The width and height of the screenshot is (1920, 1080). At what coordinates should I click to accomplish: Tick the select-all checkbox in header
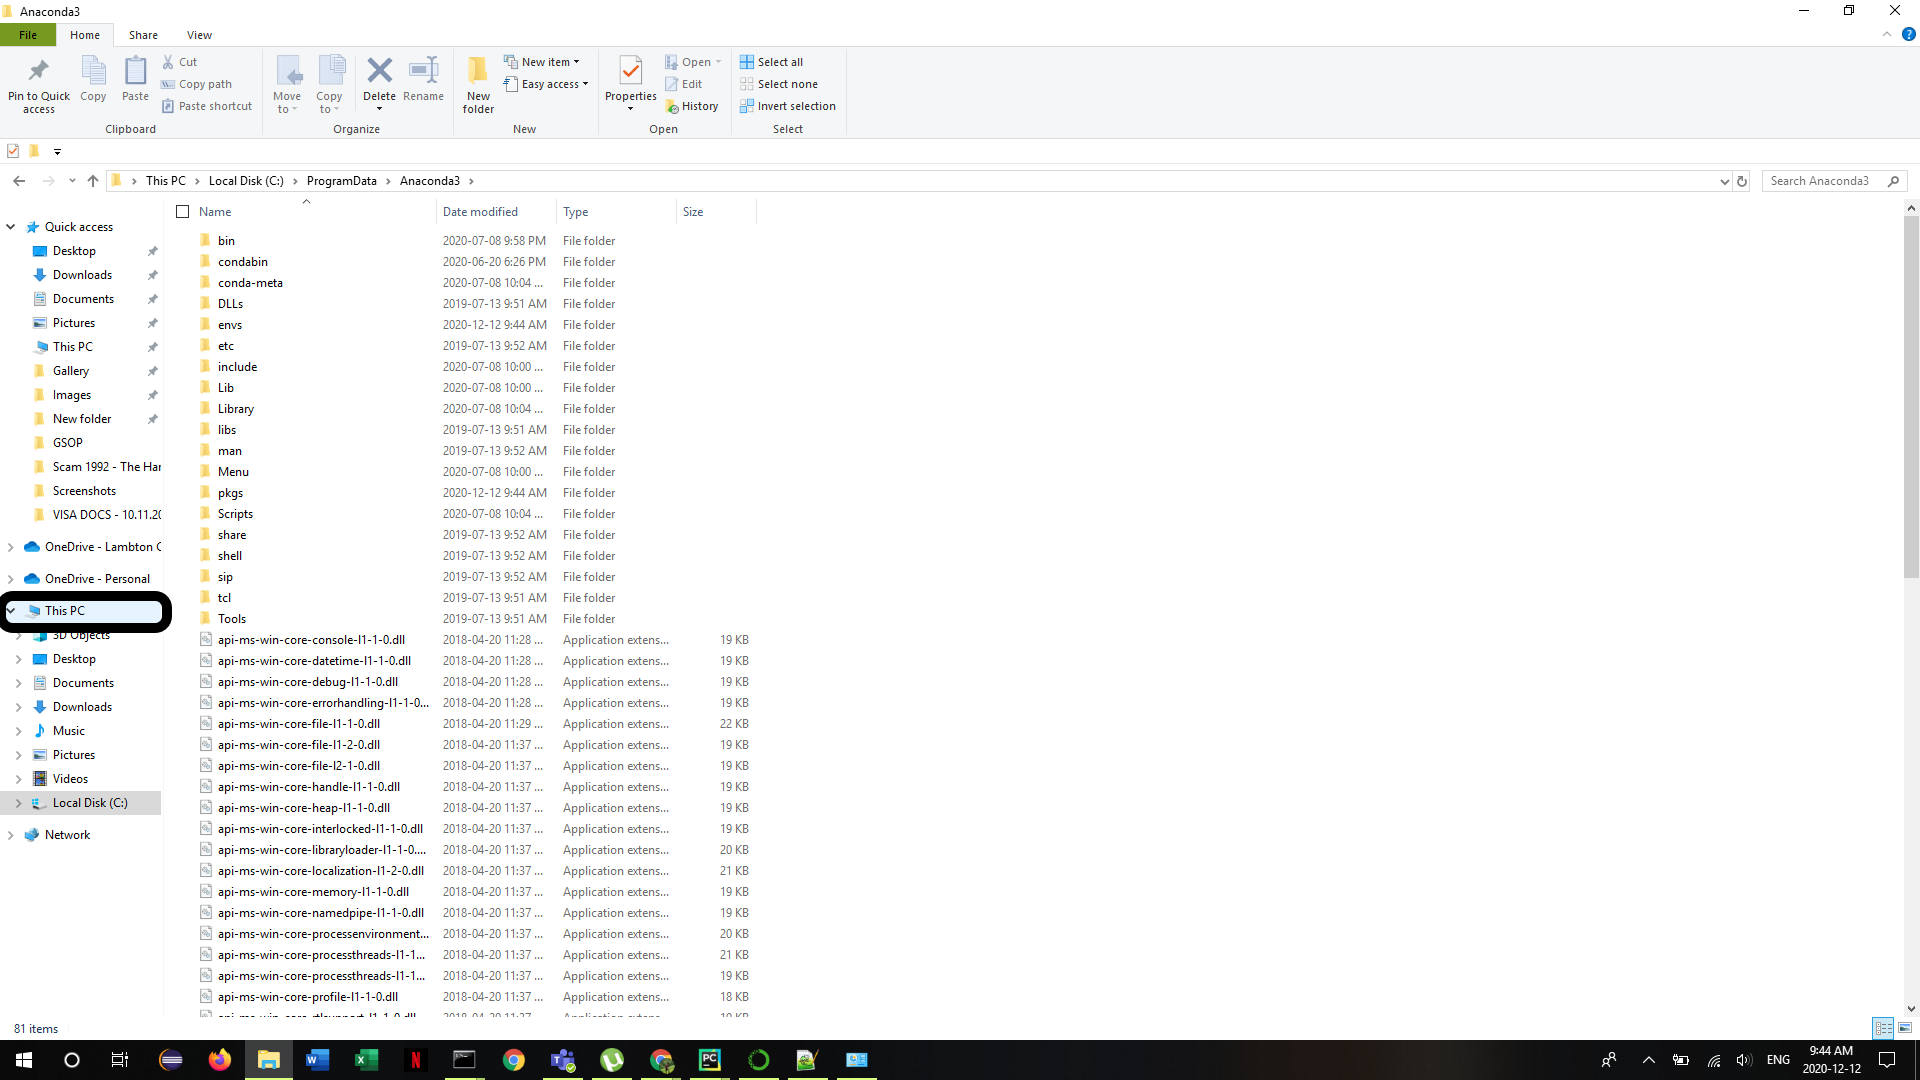(x=182, y=212)
